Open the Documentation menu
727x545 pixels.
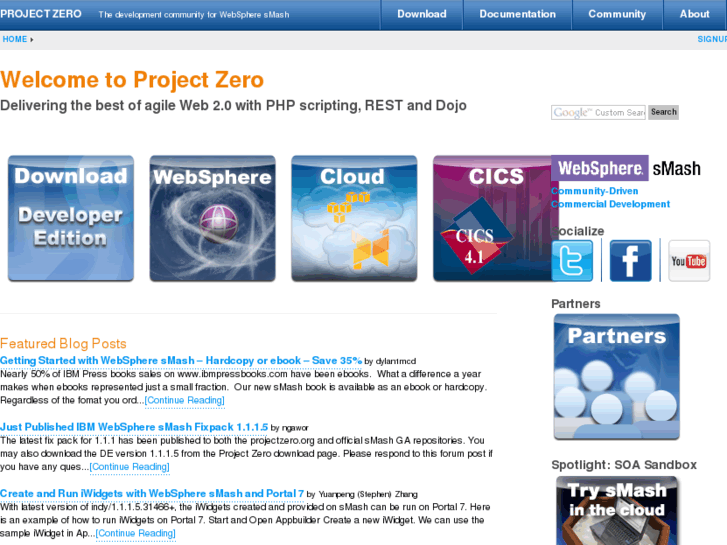click(x=517, y=14)
